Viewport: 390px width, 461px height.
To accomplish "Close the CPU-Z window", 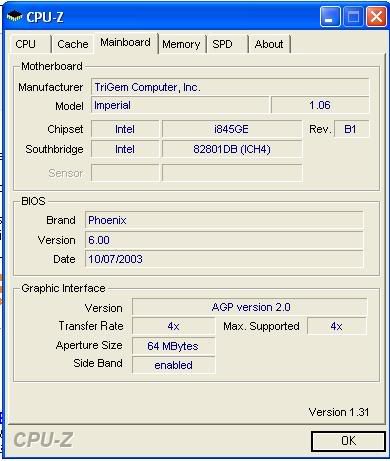I will tap(376, 16).
